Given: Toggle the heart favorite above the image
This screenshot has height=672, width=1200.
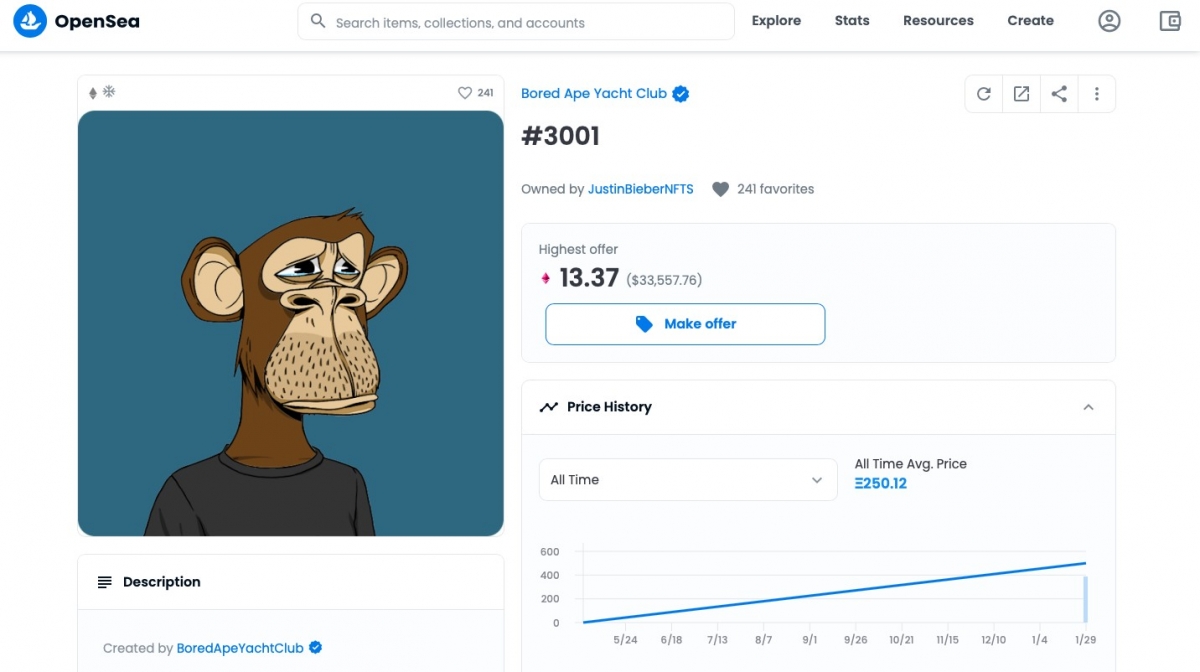Looking at the screenshot, I should tap(465, 93).
